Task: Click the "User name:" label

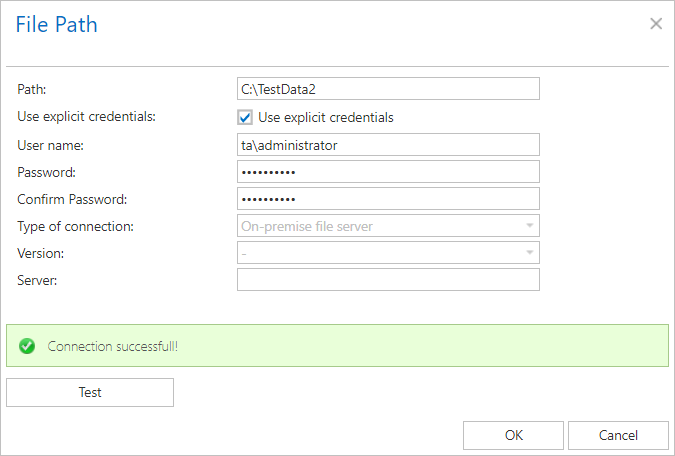Action: [x=49, y=145]
